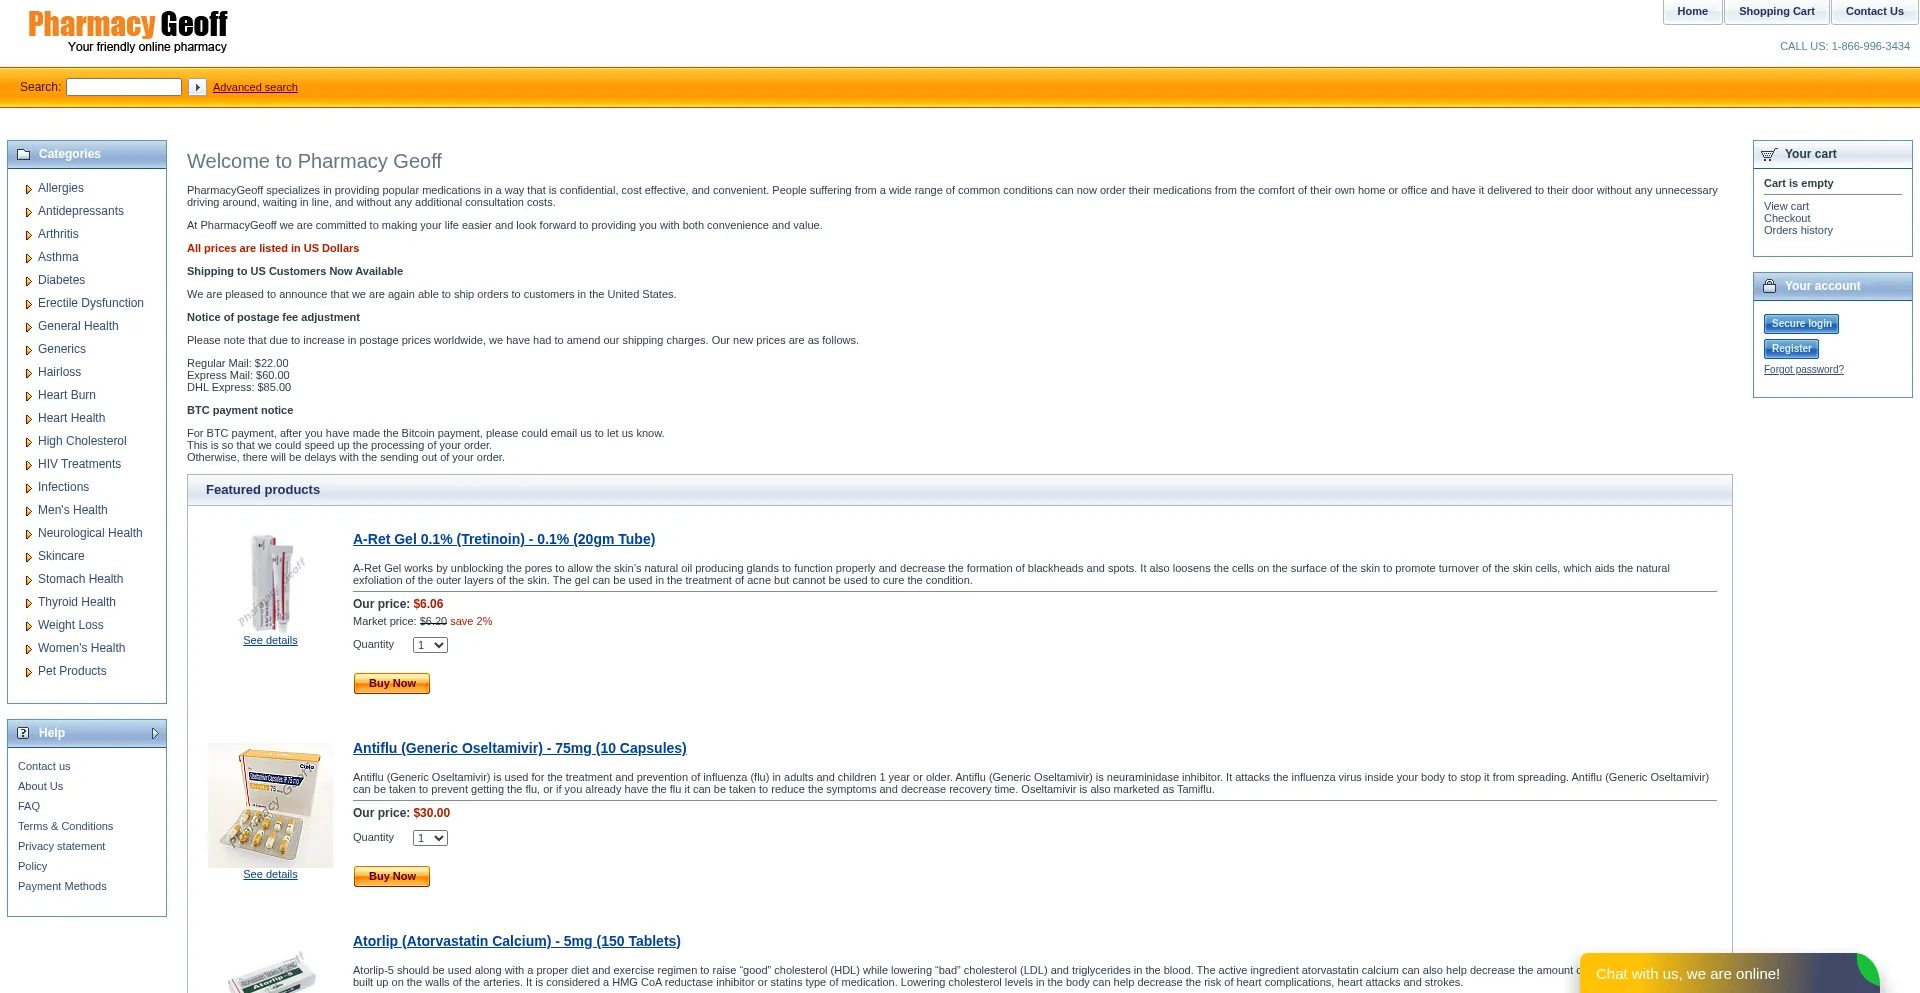Go to the Home tab
Screen dimensions: 1920x993
1692,12
